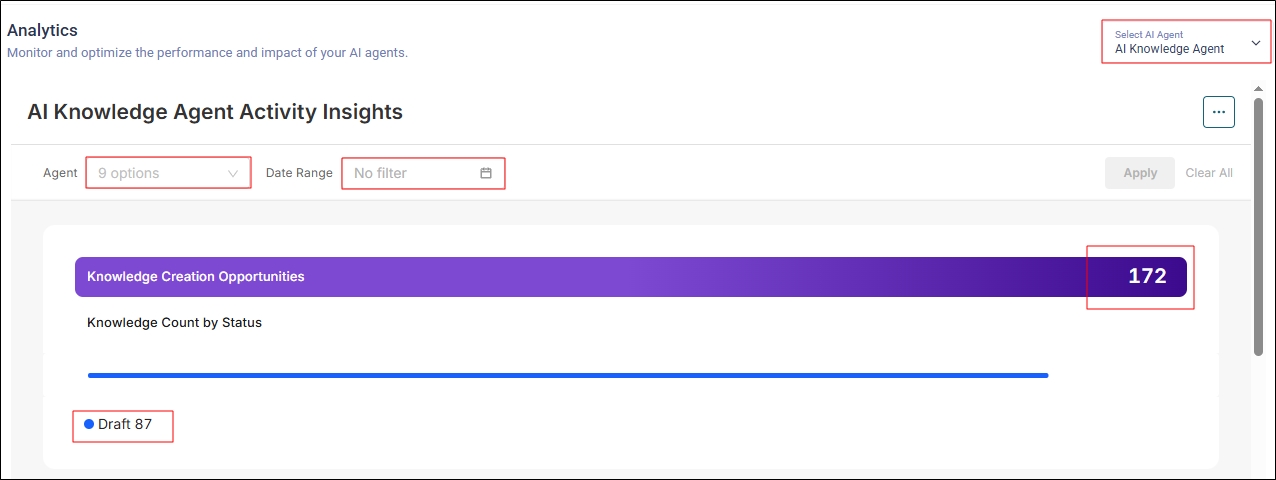Click the blue status progress bar
Viewport: 1276px width, 480px height.
tap(567, 375)
